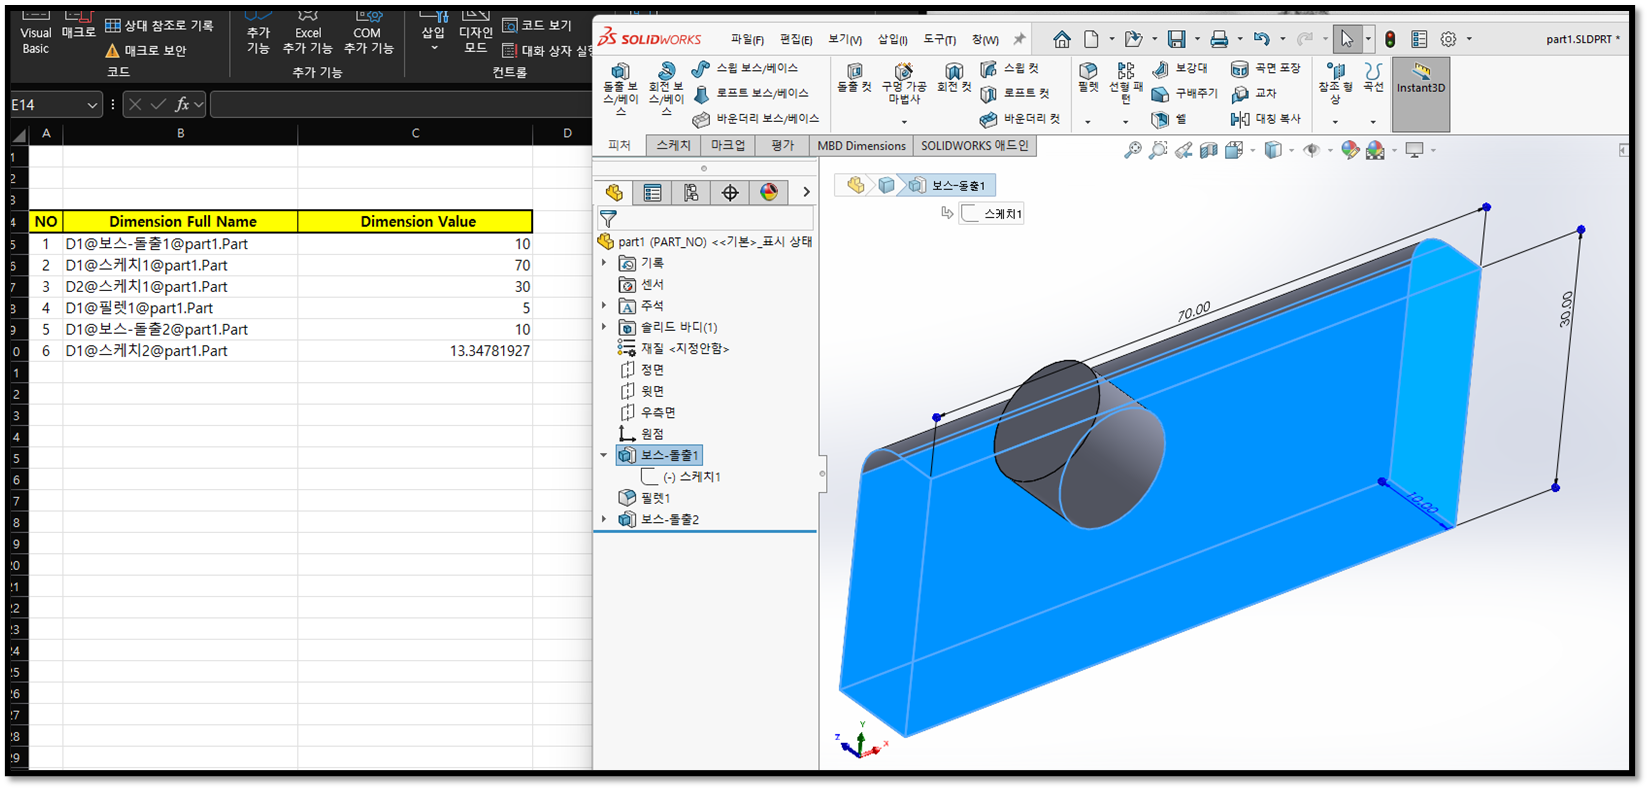Choose the 쉘 shell tool
This screenshot has height=789, width=1648.
click(1169, 119)
